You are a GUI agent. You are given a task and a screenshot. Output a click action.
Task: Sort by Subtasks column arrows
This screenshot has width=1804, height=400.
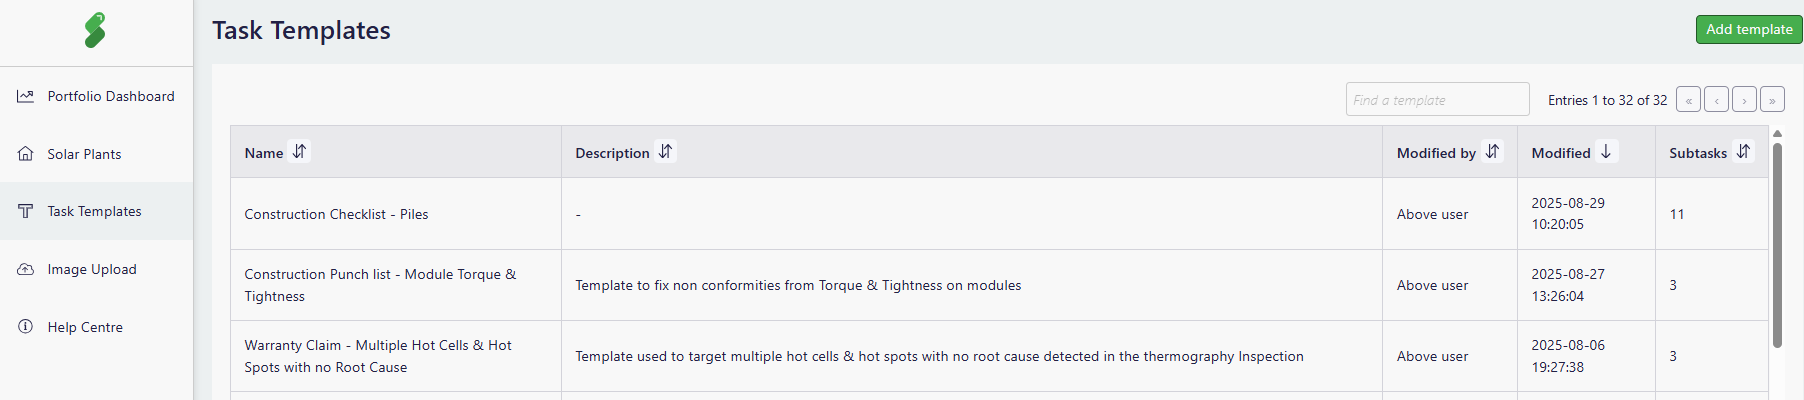[1743, 151]
